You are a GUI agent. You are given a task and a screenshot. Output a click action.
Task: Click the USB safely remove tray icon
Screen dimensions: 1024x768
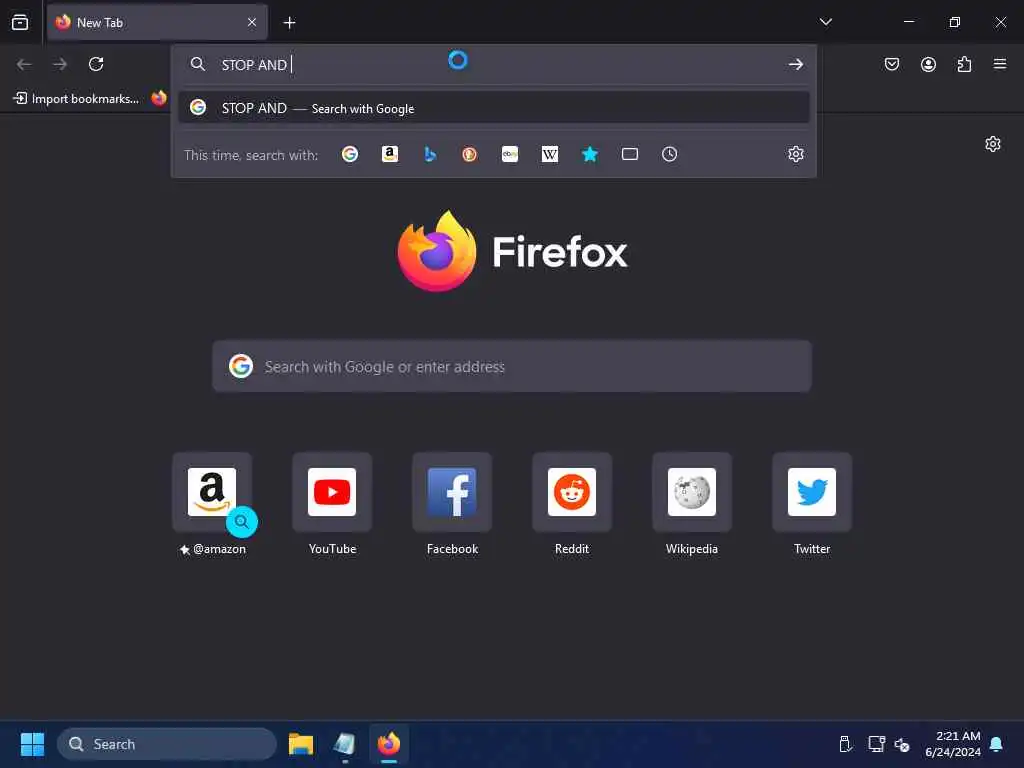pos(844,744)
